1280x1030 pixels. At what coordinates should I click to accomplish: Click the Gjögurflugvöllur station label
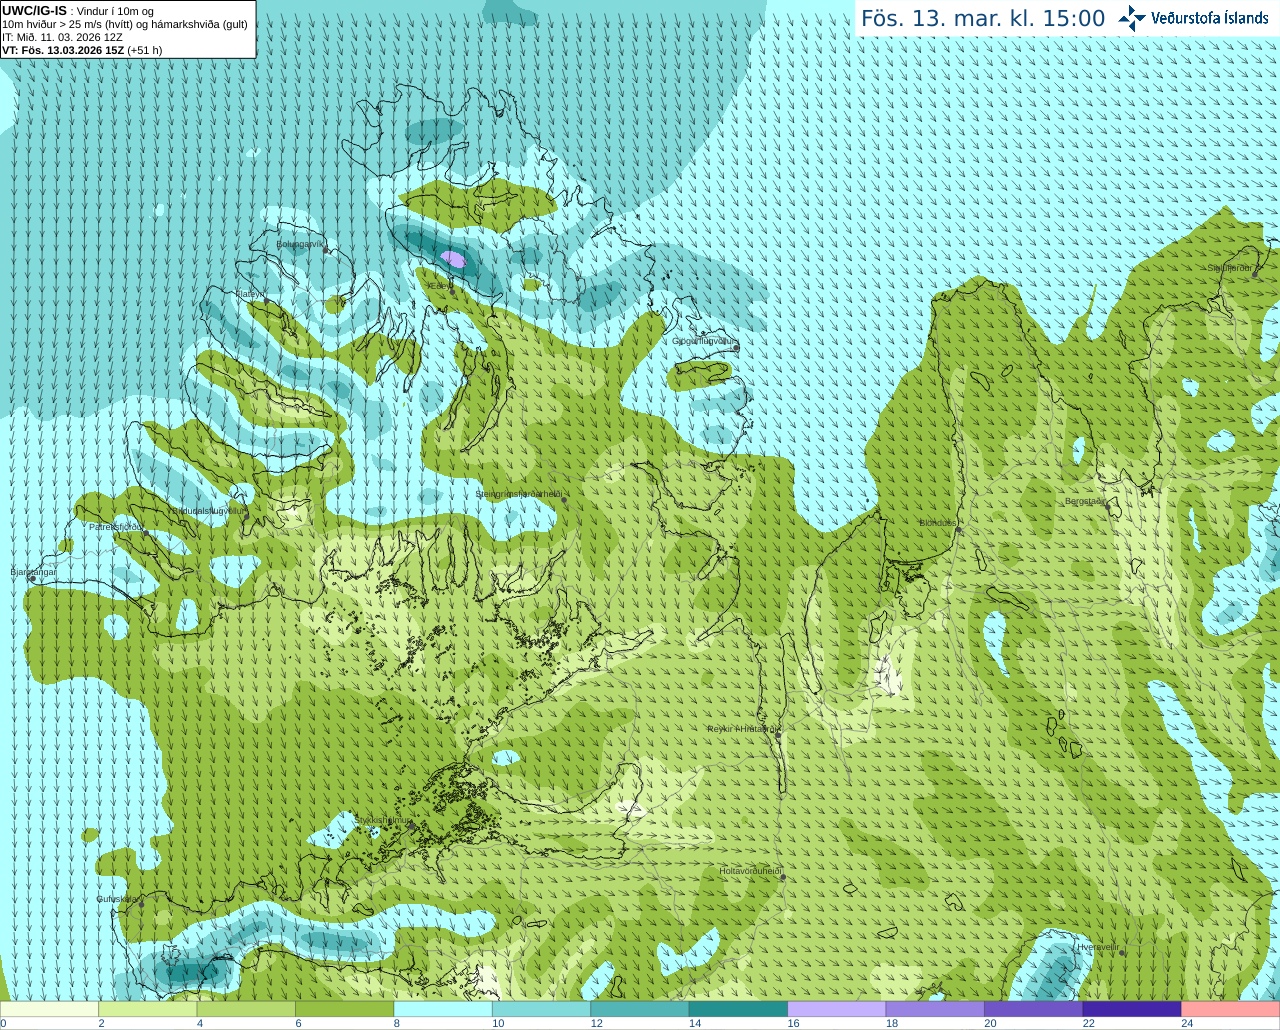[704, 341]
